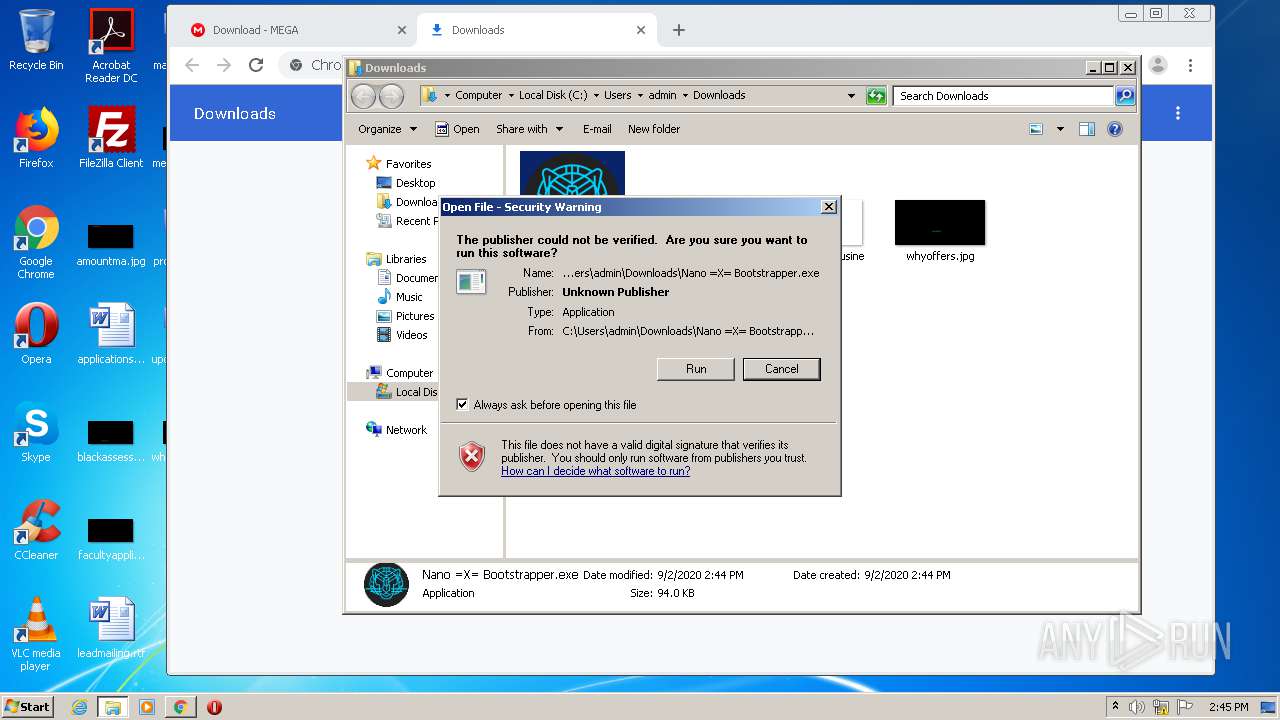Viewport: 1280px width, 720px height.
Task: Open Explorer help icon
Action: (1115, 129)
